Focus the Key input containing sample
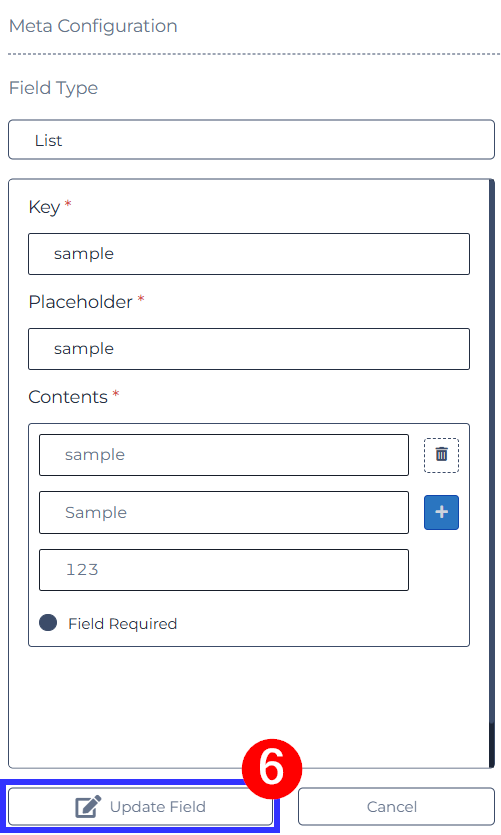 249,253
